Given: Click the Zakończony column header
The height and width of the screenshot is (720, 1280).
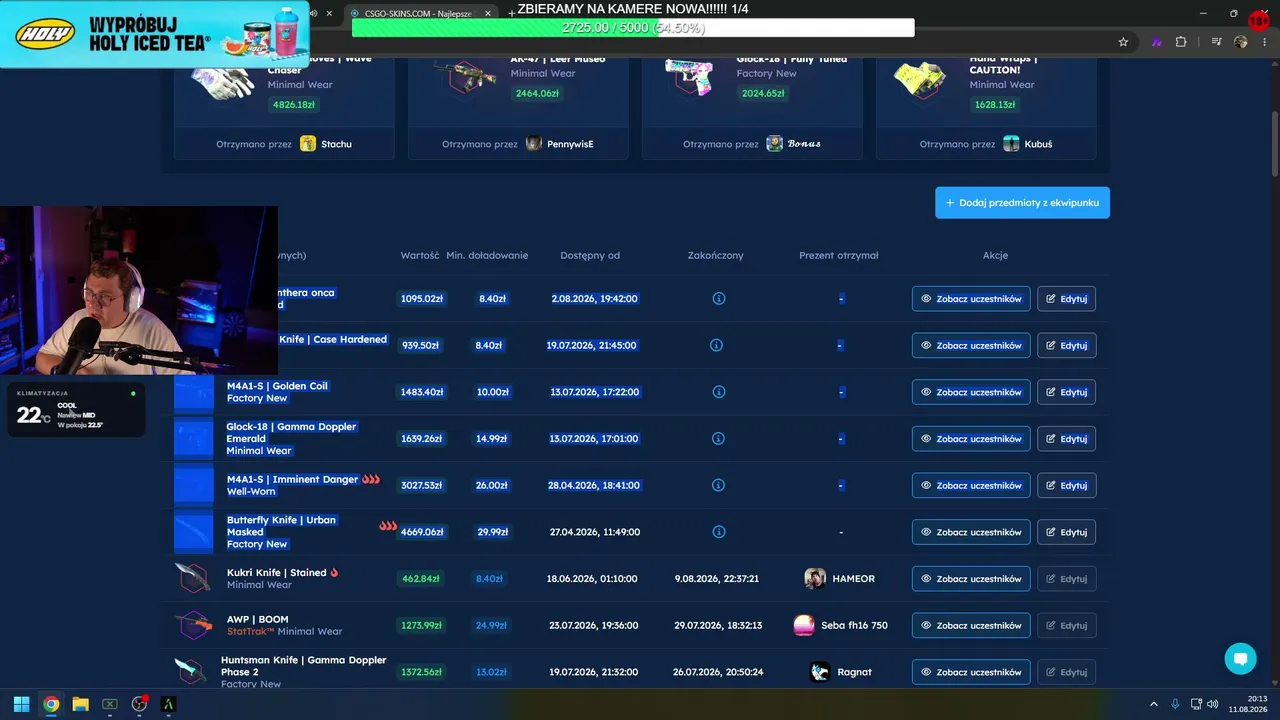Looking at the screenshot, I should (x=716, y=255).
